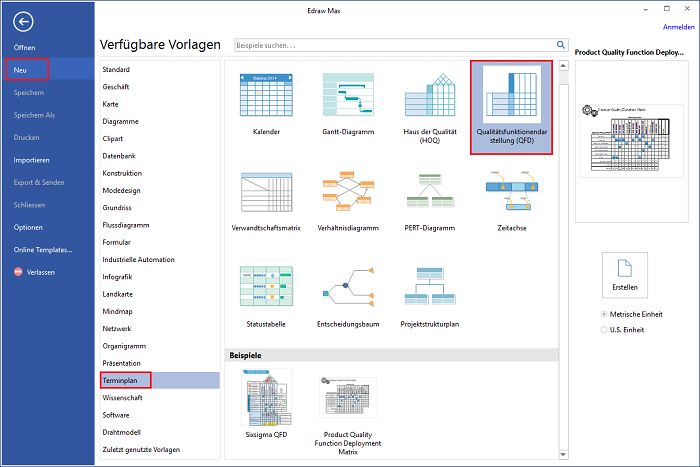Screen dimensions: 700x467
Task: Select the Karte category
Action: click(x=110, y=104)
